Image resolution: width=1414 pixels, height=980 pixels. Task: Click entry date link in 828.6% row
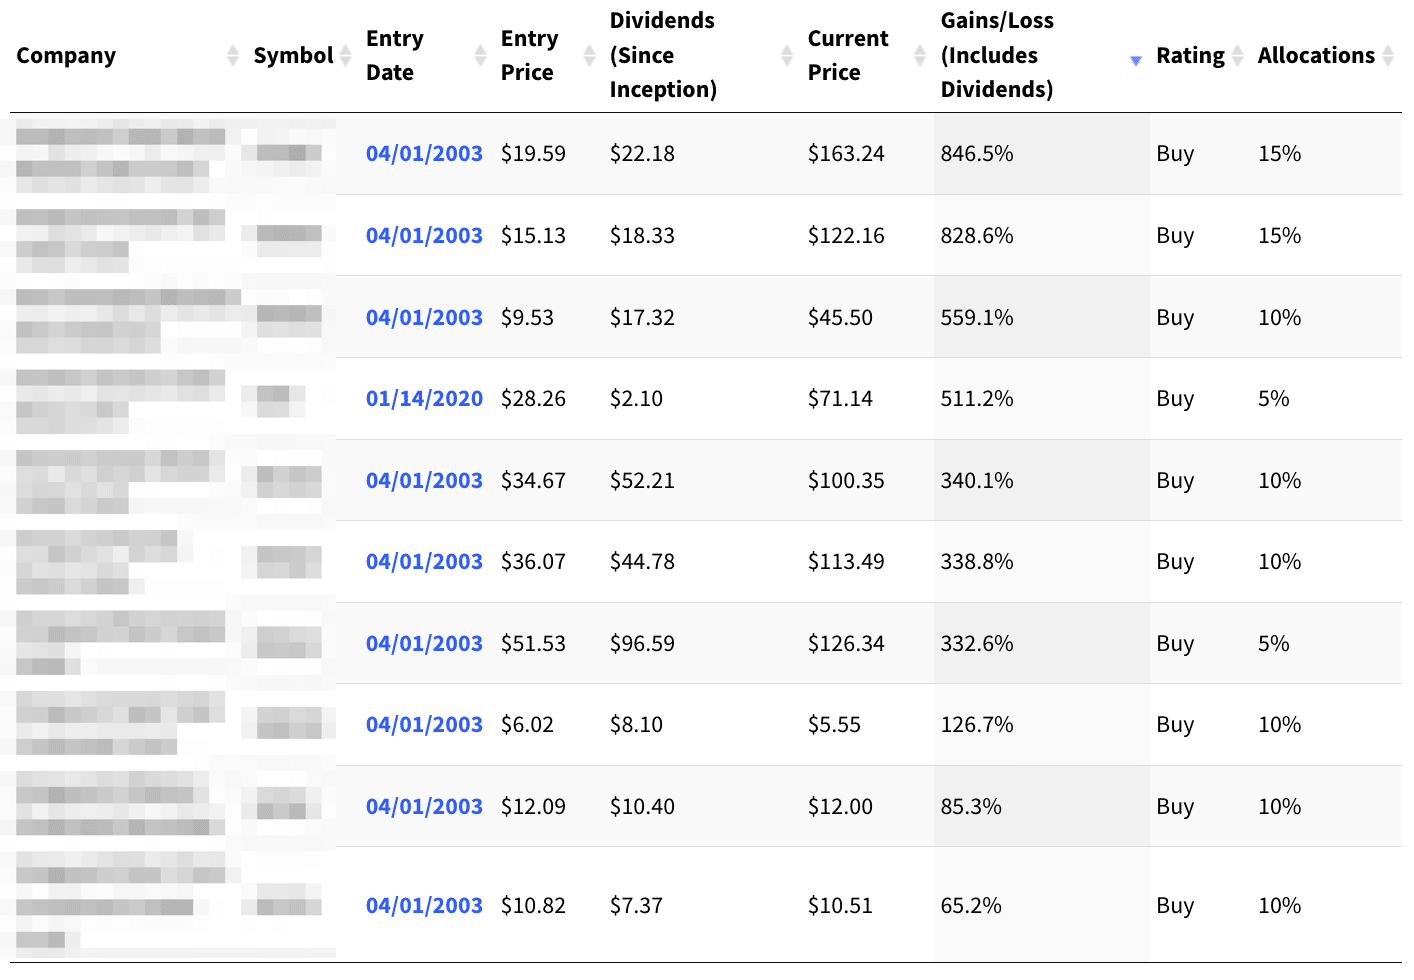click(x=424, y=236)
